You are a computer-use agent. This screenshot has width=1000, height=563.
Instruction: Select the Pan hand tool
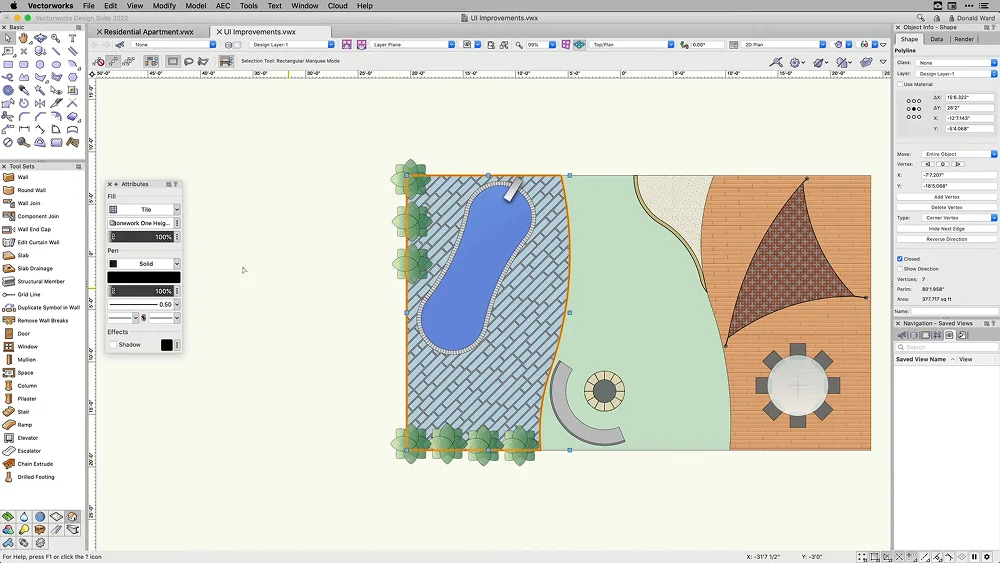tap(24, 39)
